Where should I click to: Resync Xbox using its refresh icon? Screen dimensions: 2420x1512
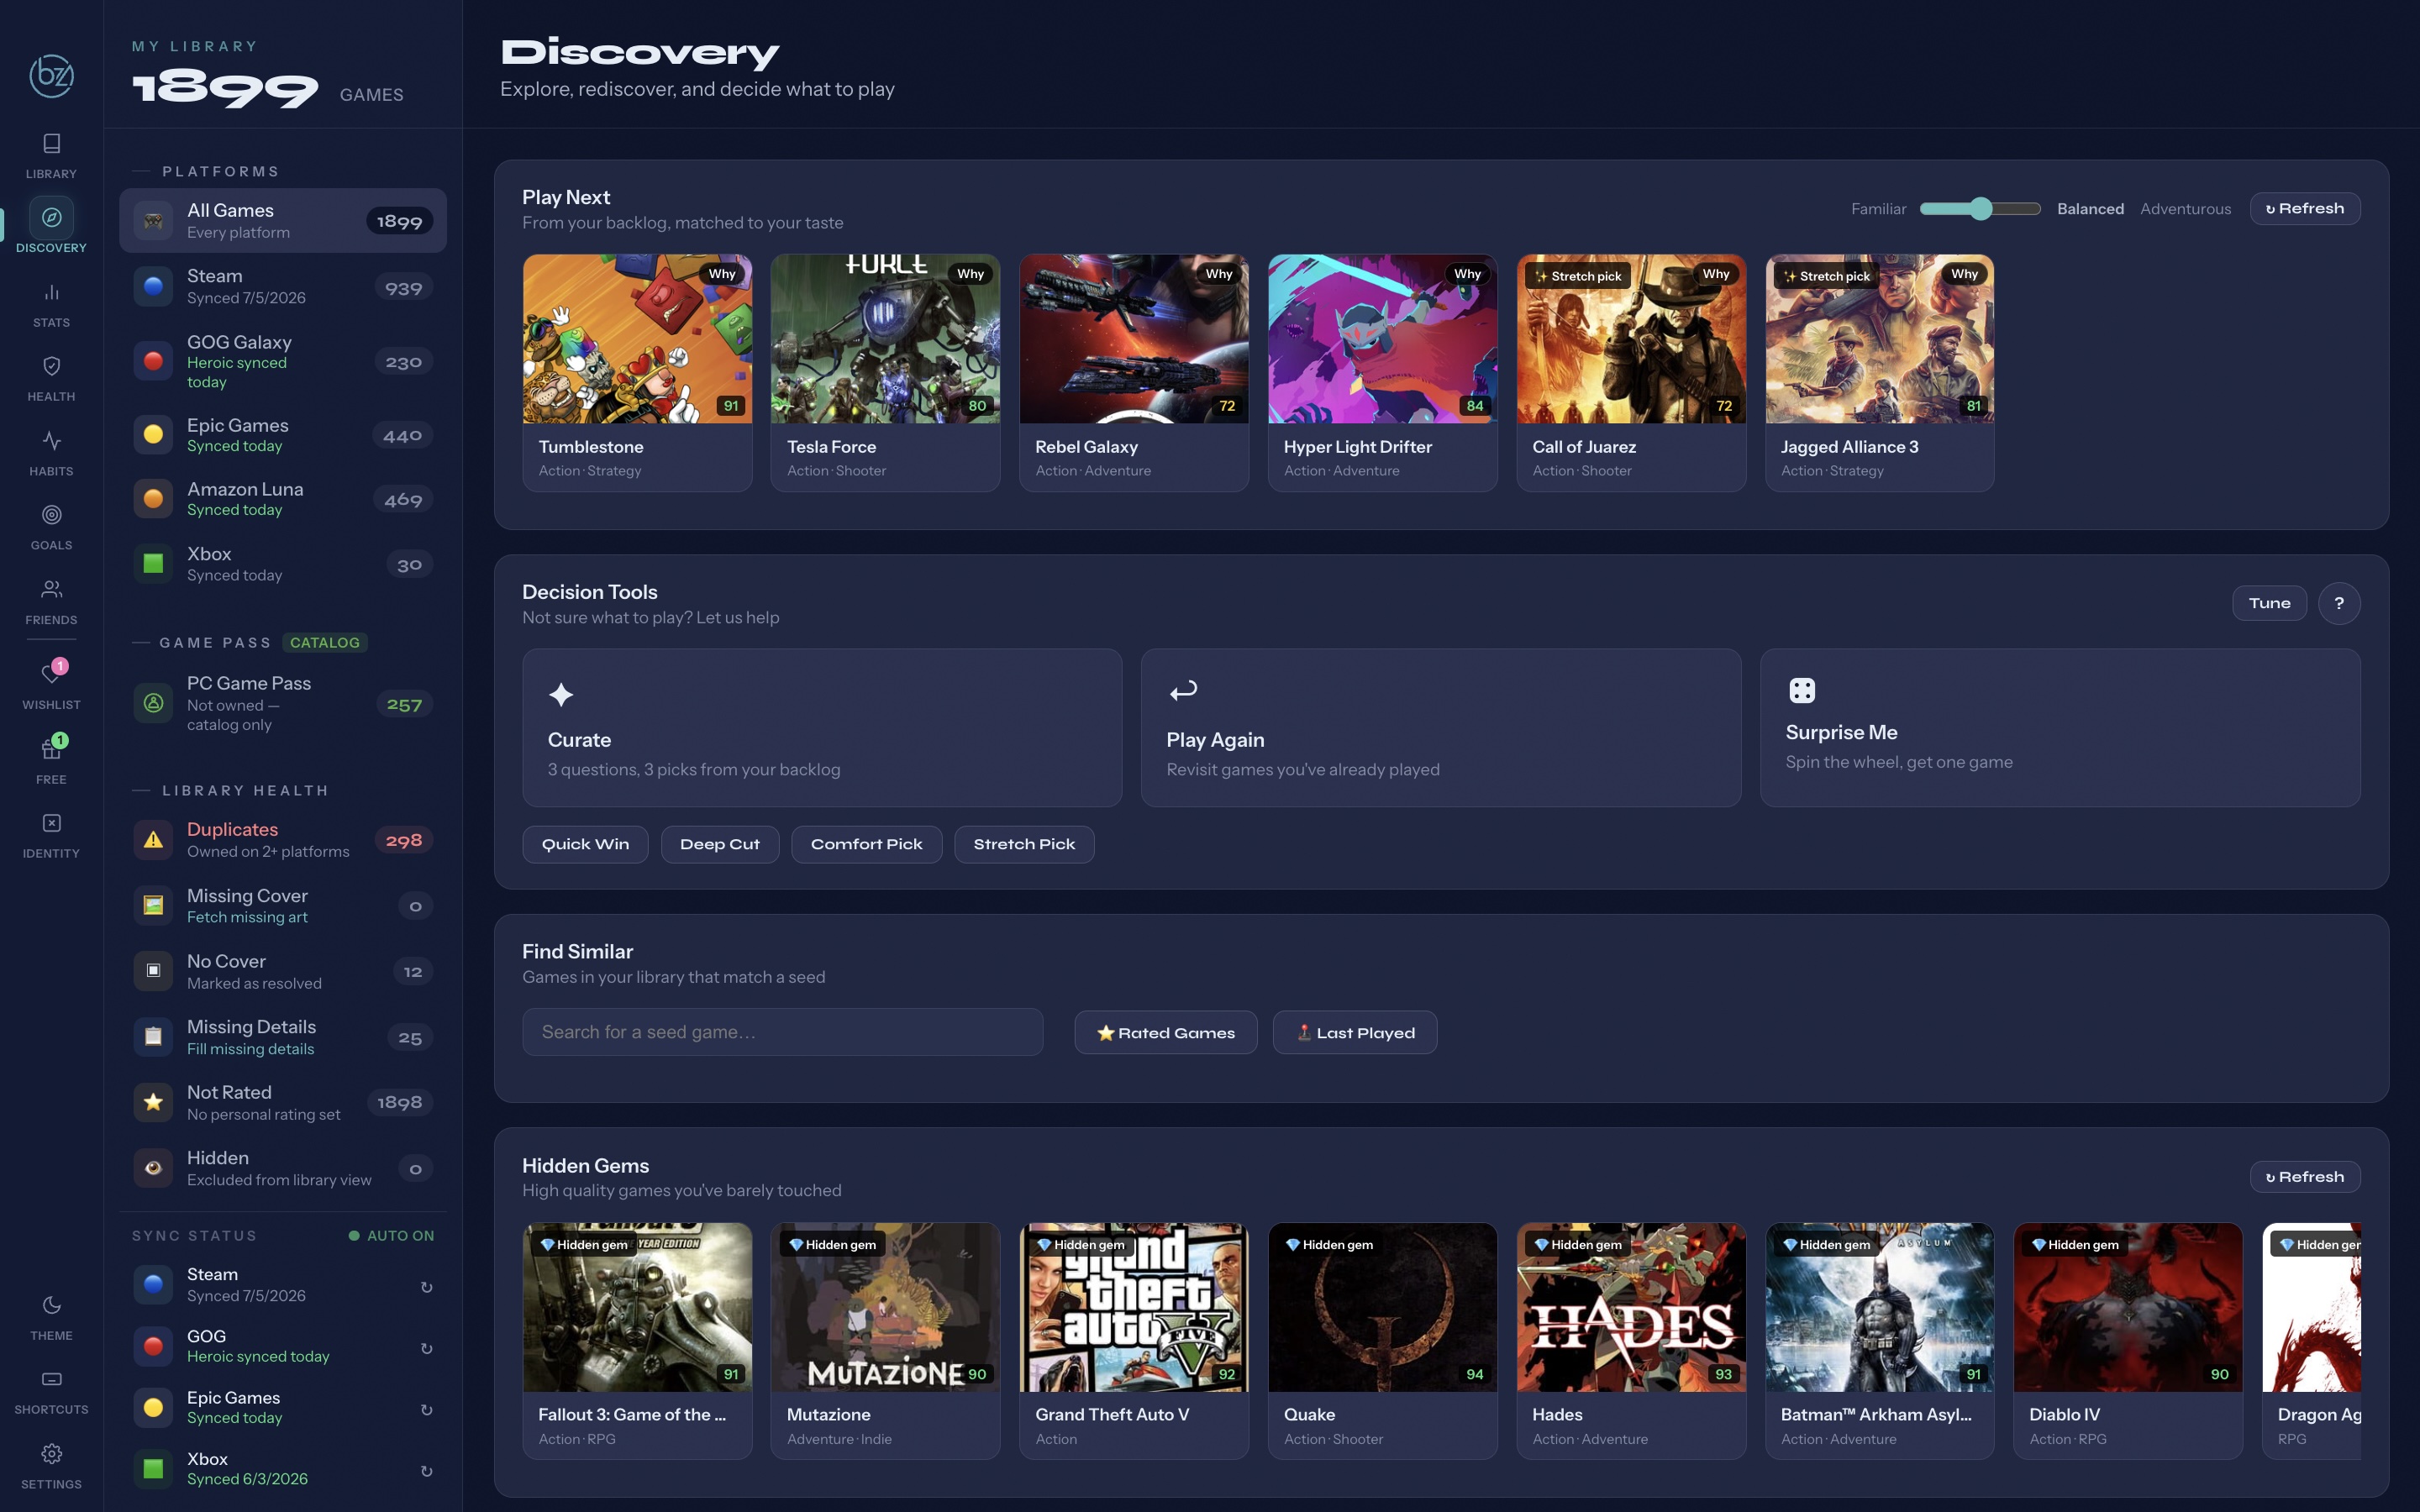pyautogui.click(x=426, y=1471)
